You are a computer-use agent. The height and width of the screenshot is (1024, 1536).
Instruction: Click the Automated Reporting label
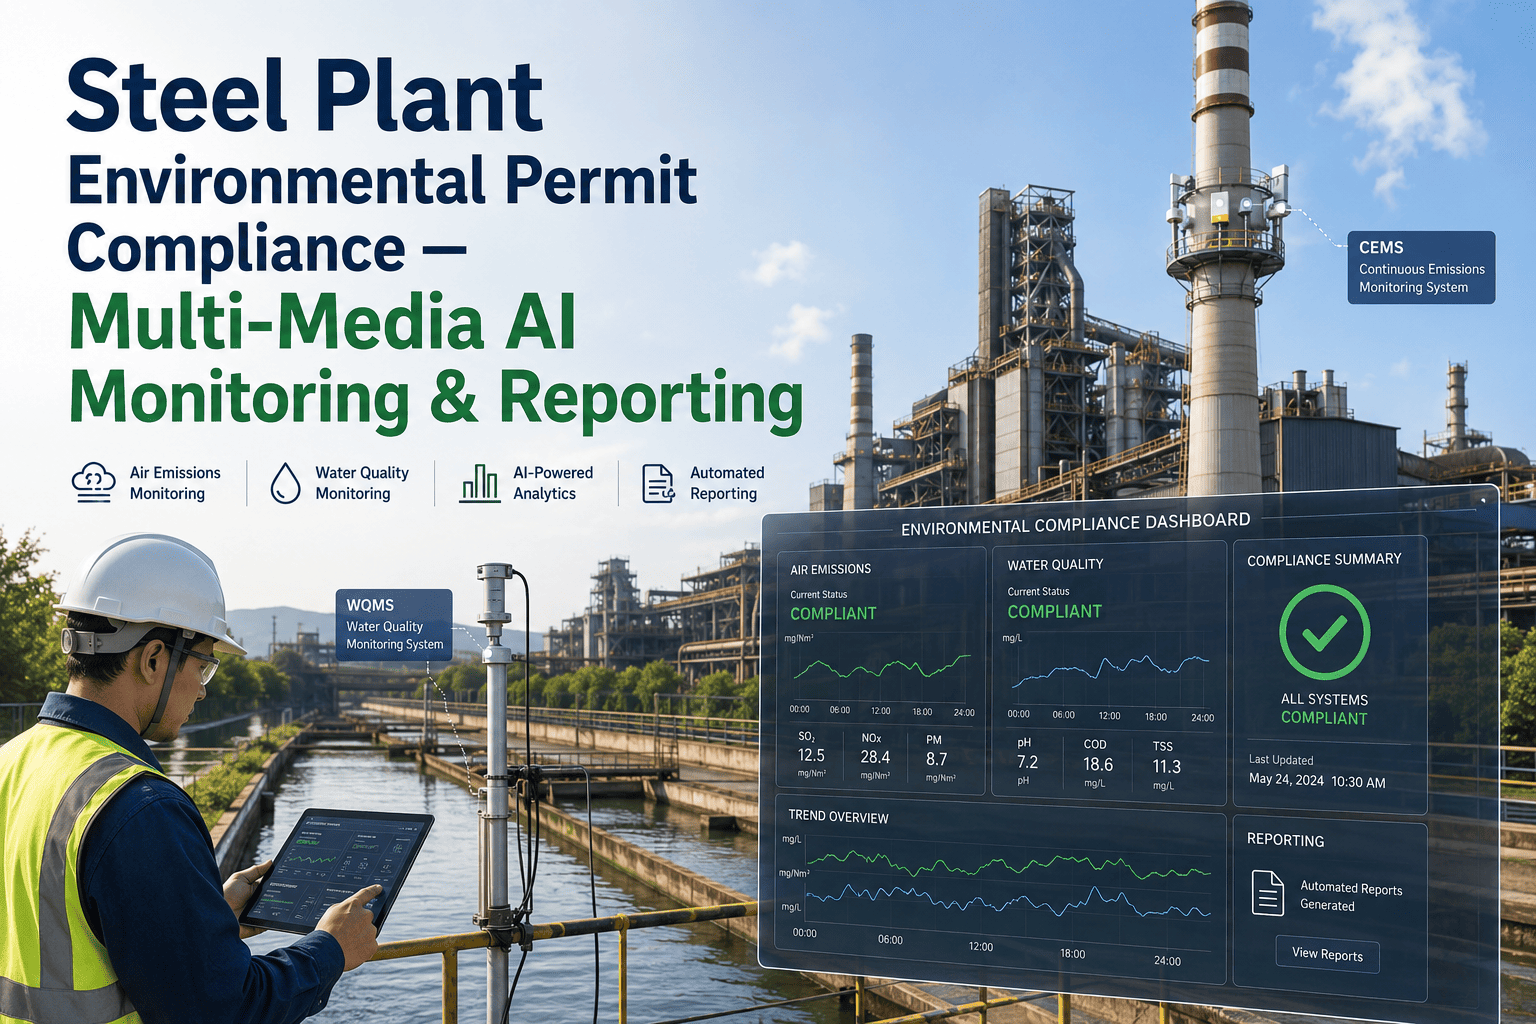pos(726,483)
